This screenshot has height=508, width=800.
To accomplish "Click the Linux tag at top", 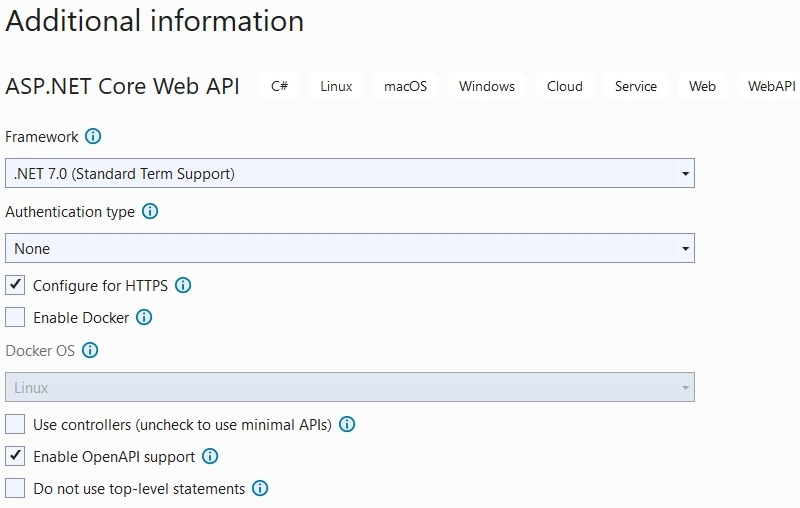I will [336, 86].
